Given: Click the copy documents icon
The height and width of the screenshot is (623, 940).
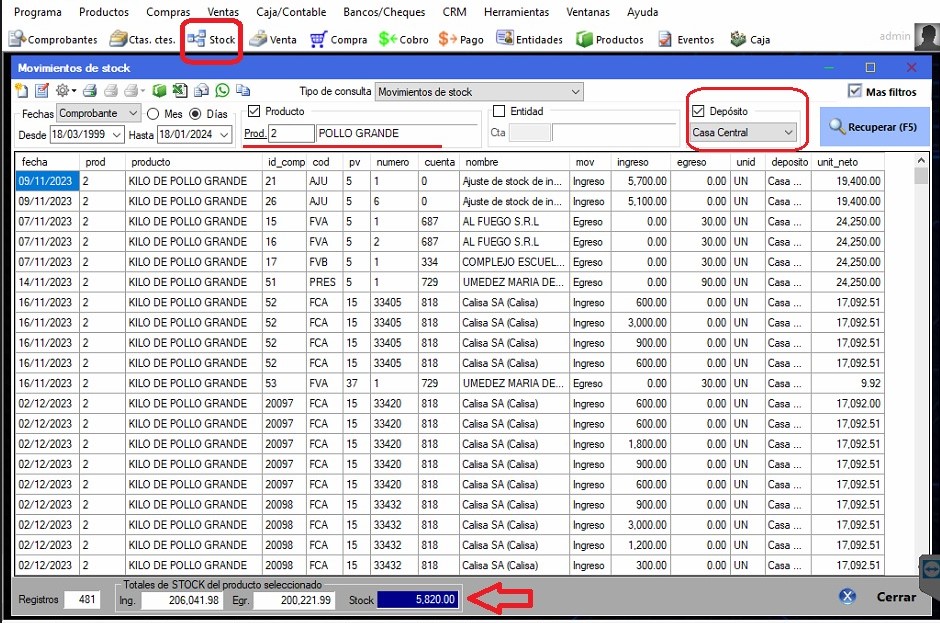Looking at the screenshot, I should click(x=243, y=91).
